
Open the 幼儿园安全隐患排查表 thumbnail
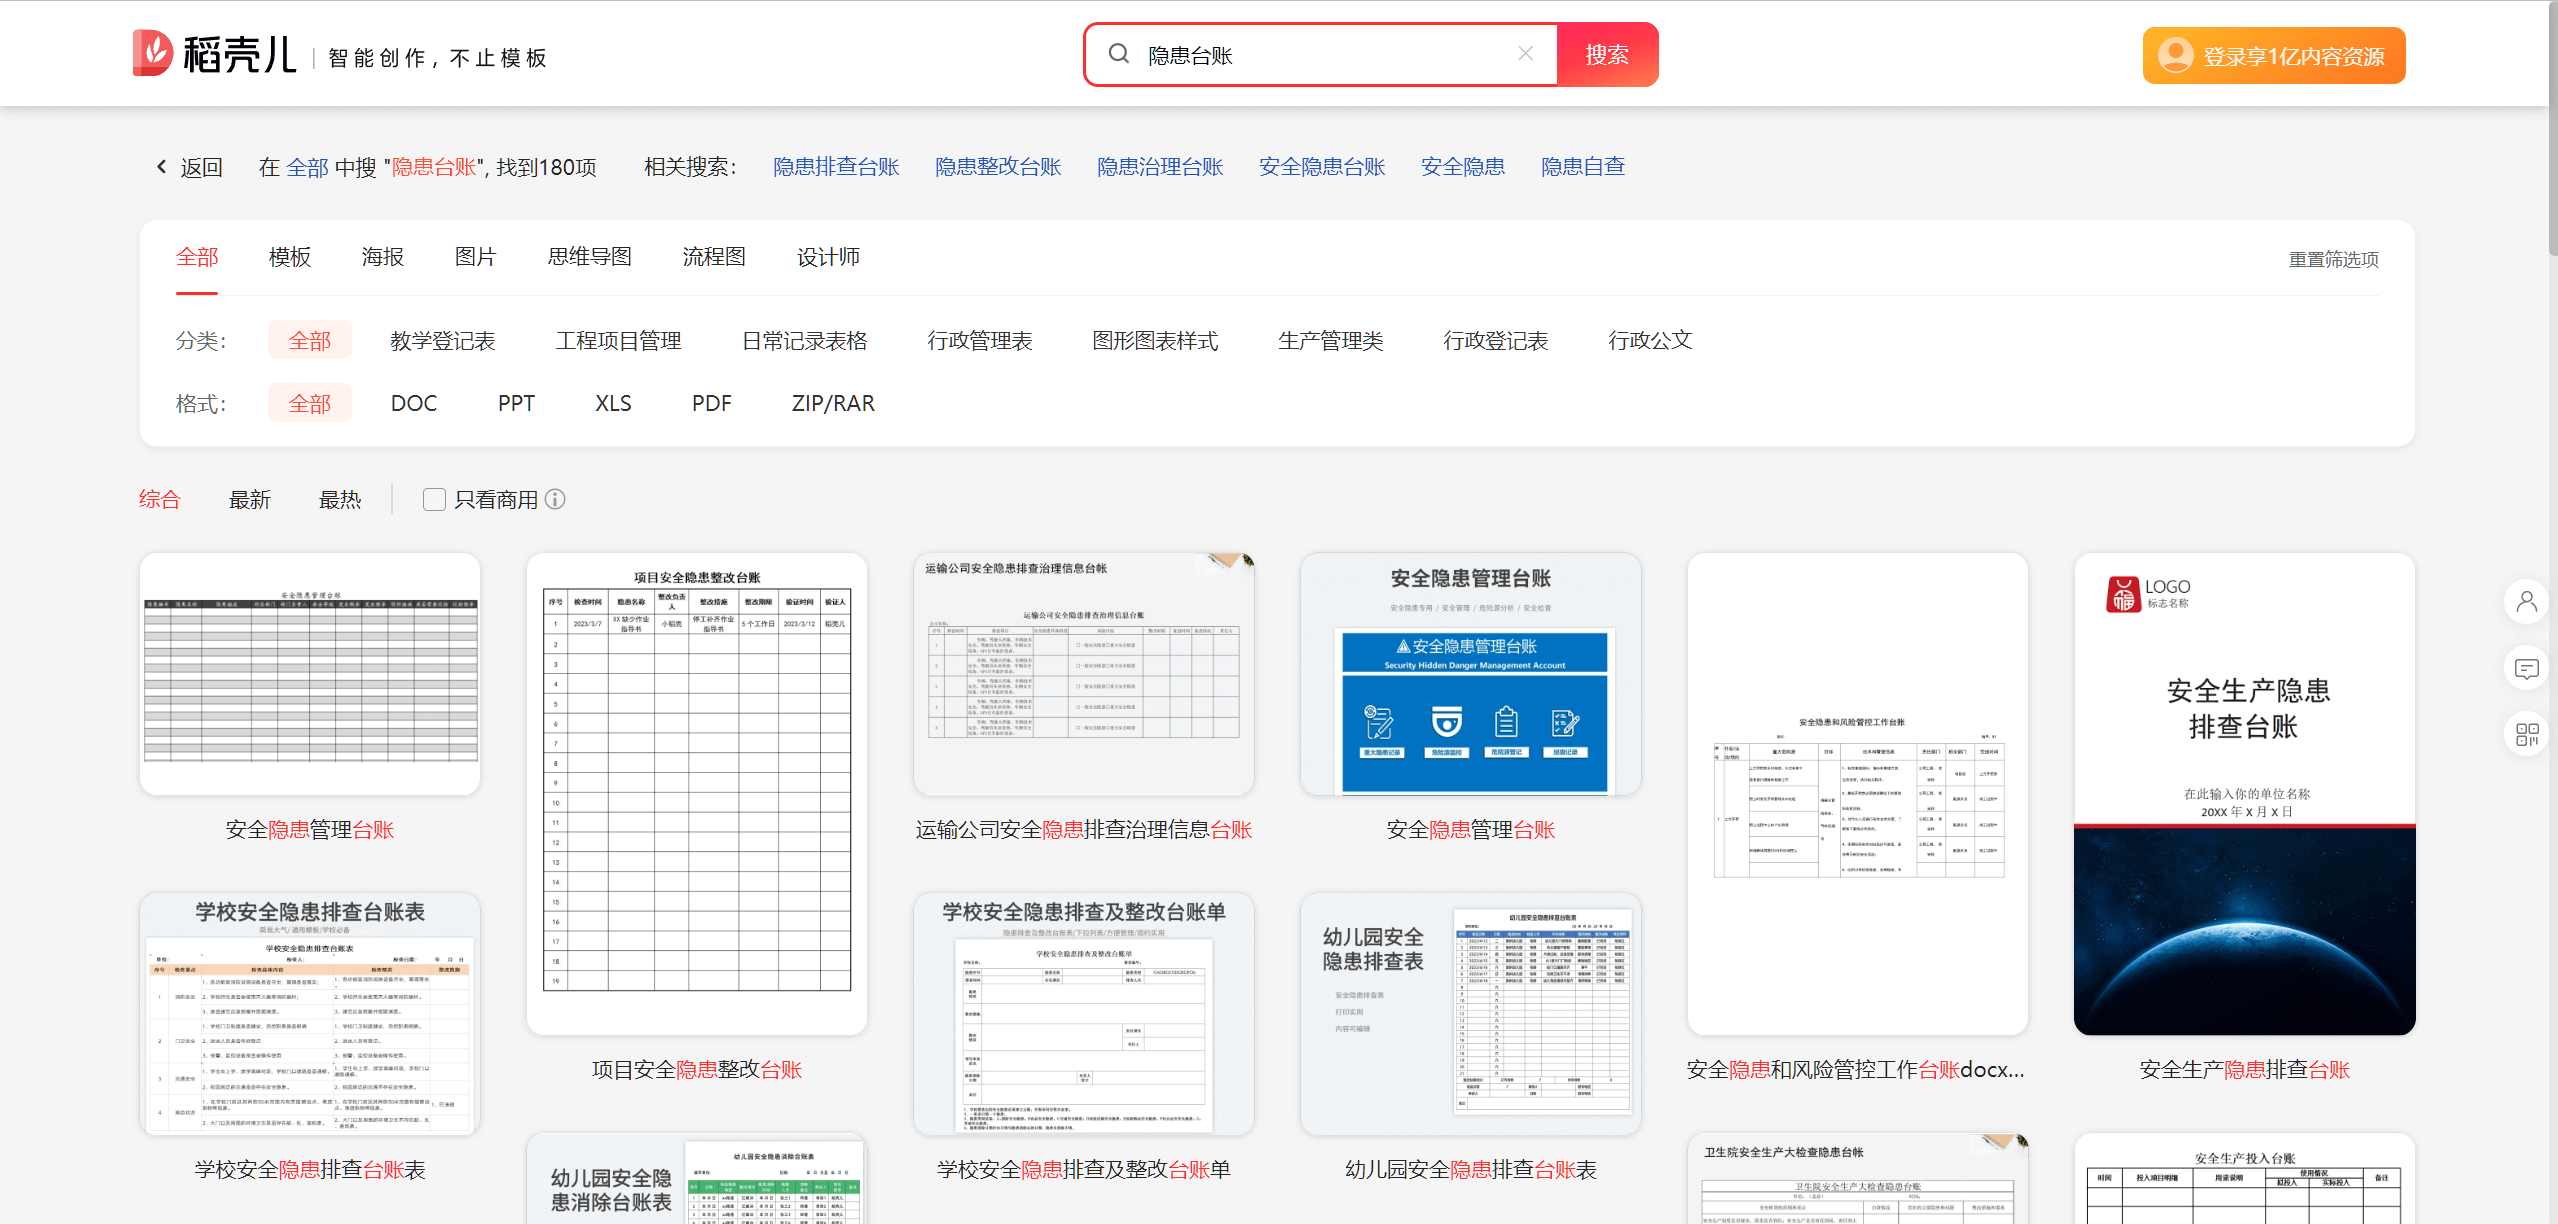point(1471,1014)
